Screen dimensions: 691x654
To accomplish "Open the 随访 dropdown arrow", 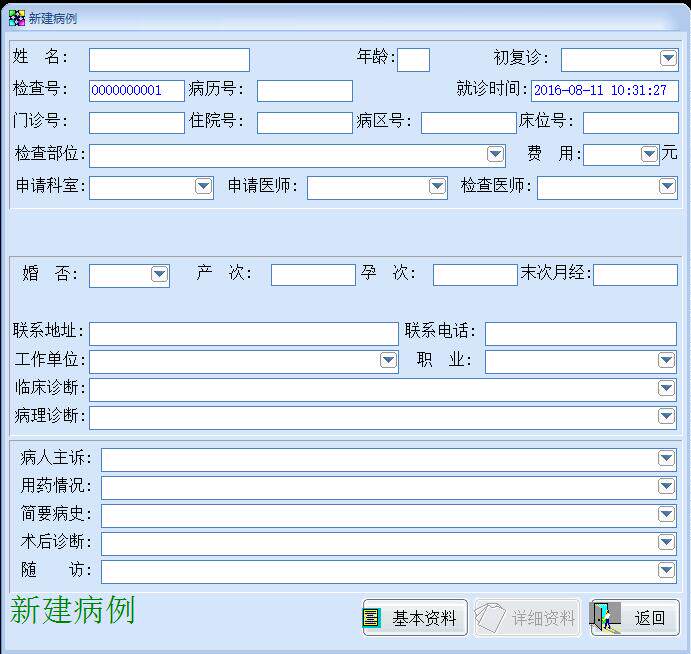I will coord(666,570).
